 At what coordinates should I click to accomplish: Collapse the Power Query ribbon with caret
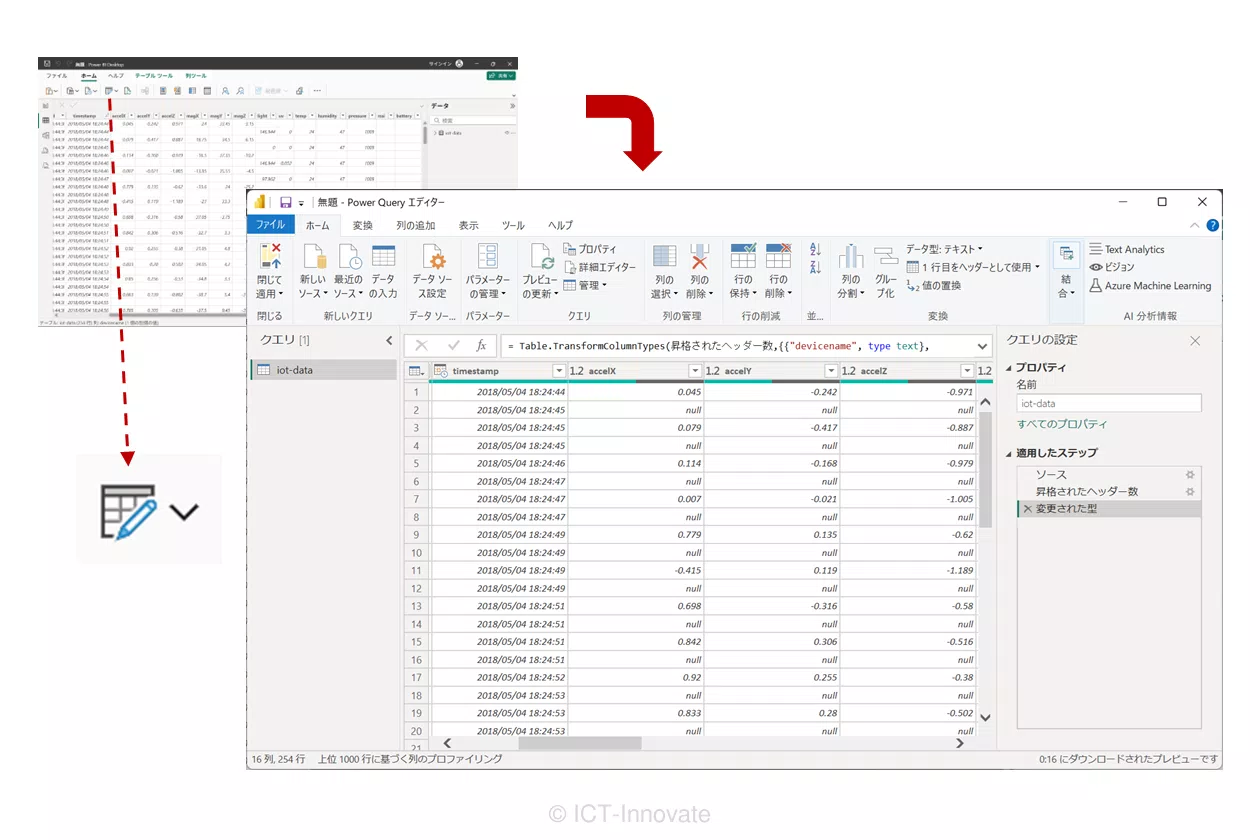point(1195,226)
